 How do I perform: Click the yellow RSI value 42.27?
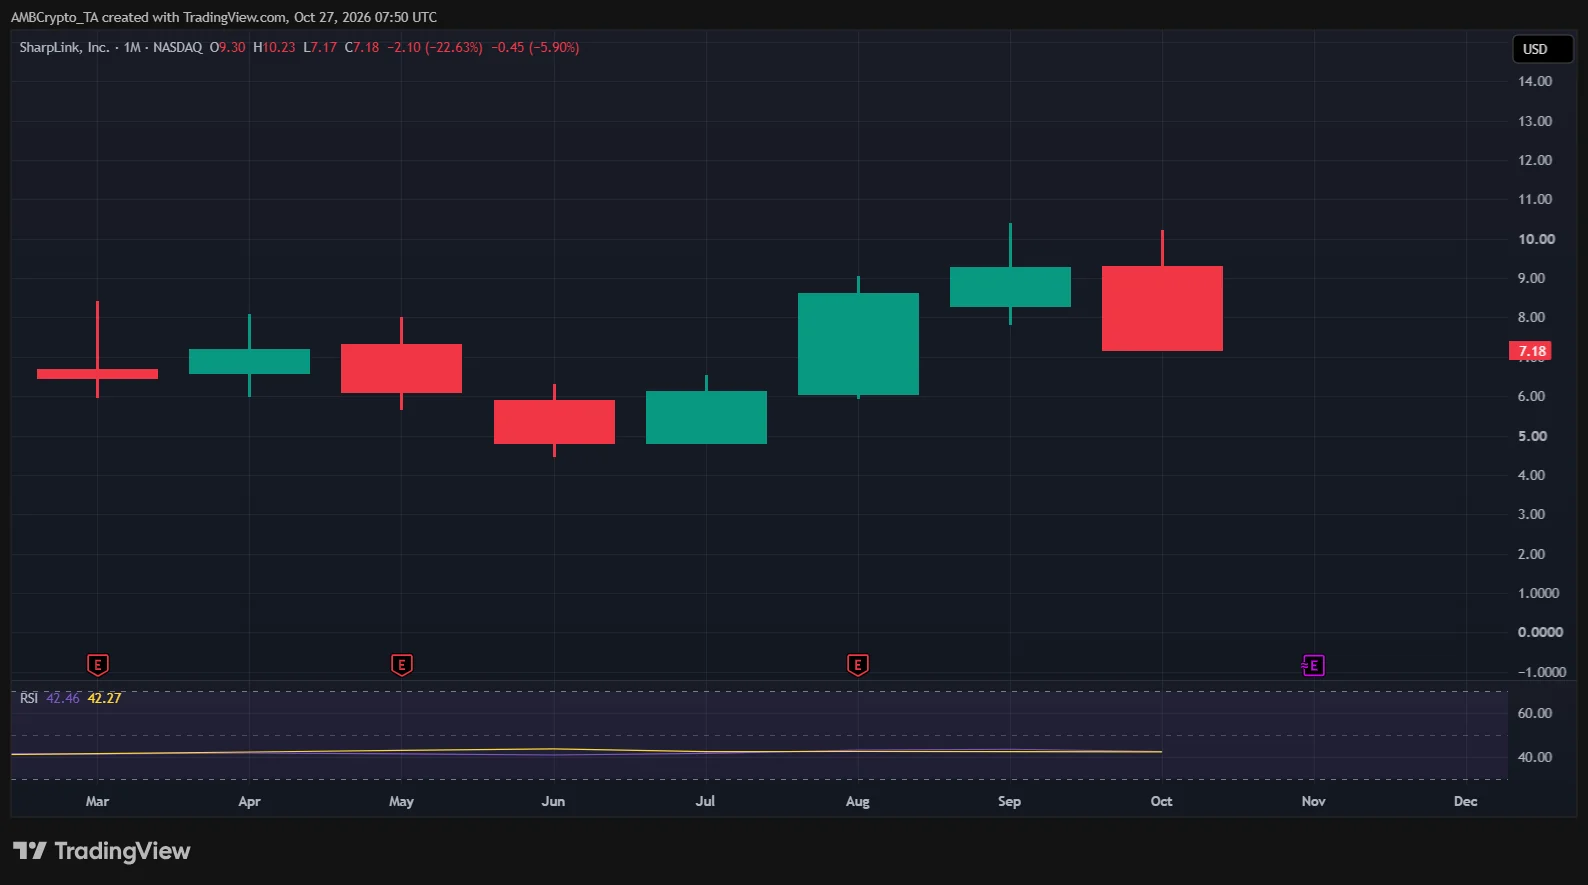tap(104, 698)
